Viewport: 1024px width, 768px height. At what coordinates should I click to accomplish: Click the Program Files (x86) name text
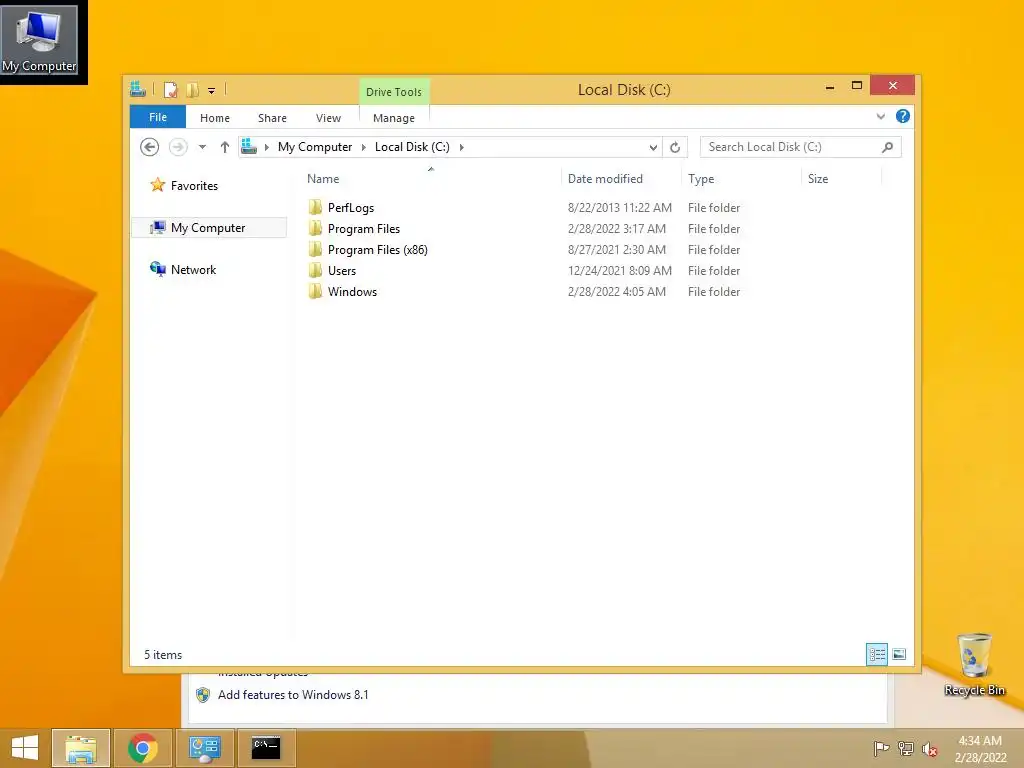click(377, 249)
